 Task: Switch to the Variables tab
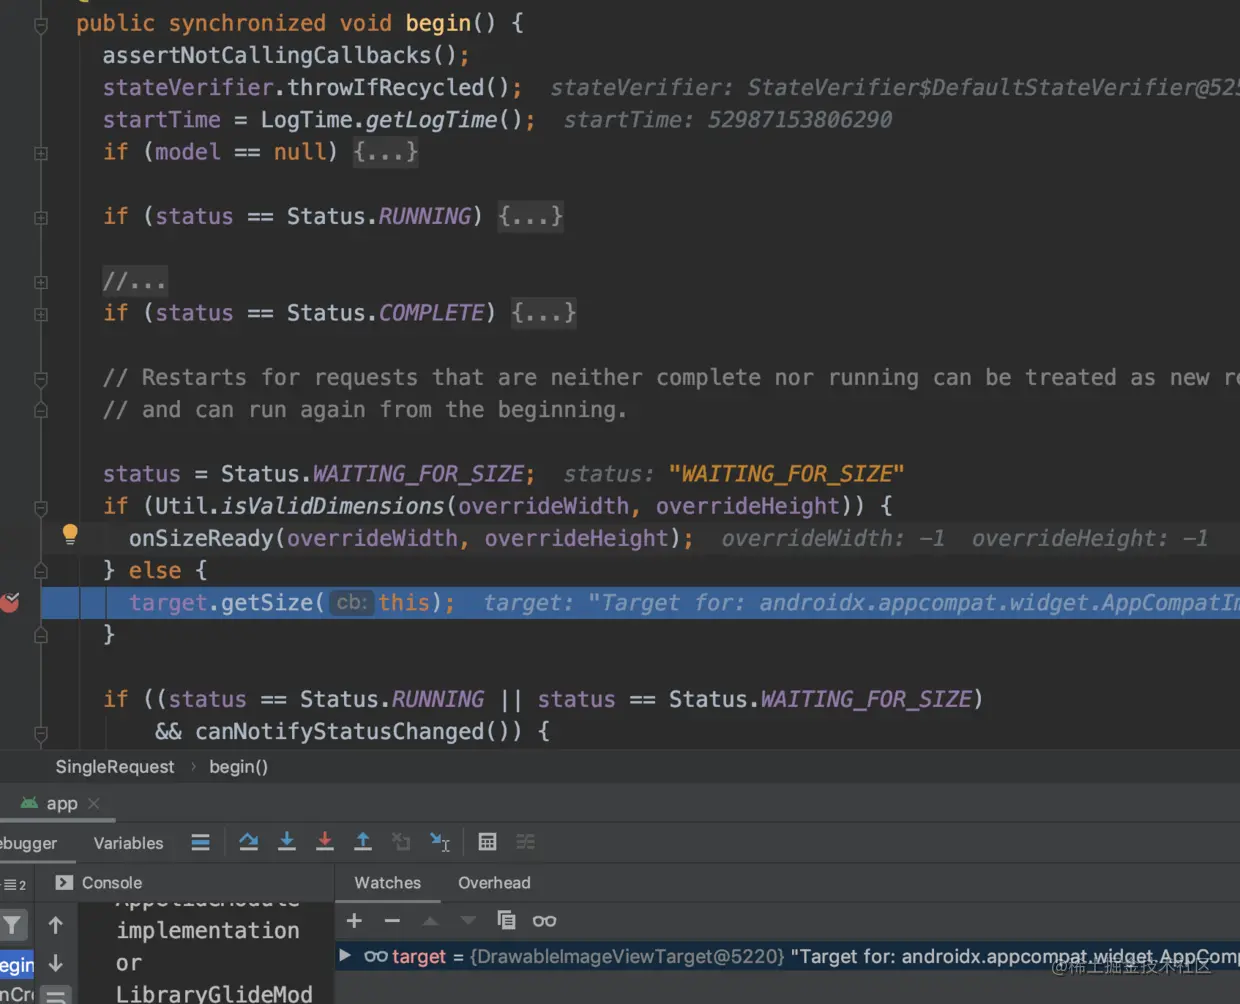(128, 843)
